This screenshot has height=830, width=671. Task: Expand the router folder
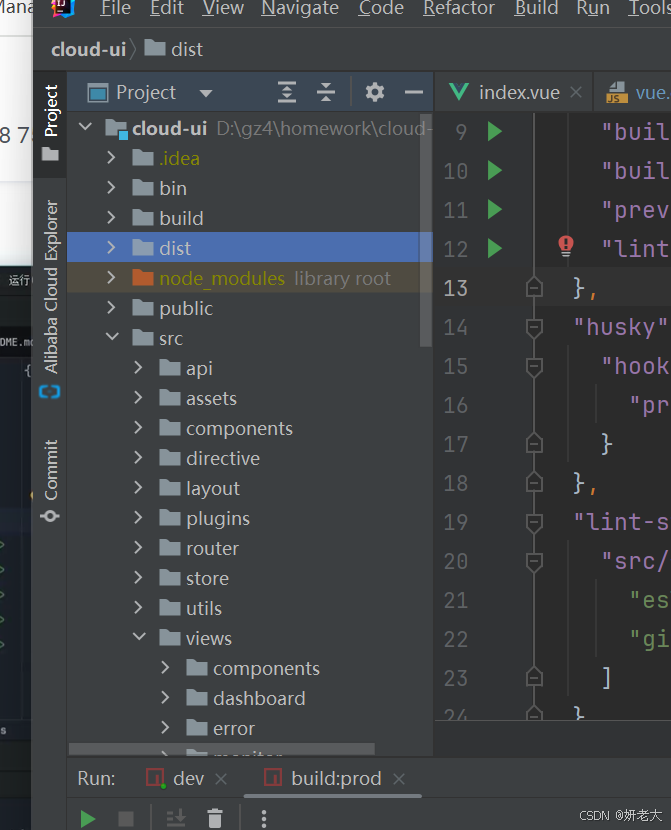(x=138, y=547)
